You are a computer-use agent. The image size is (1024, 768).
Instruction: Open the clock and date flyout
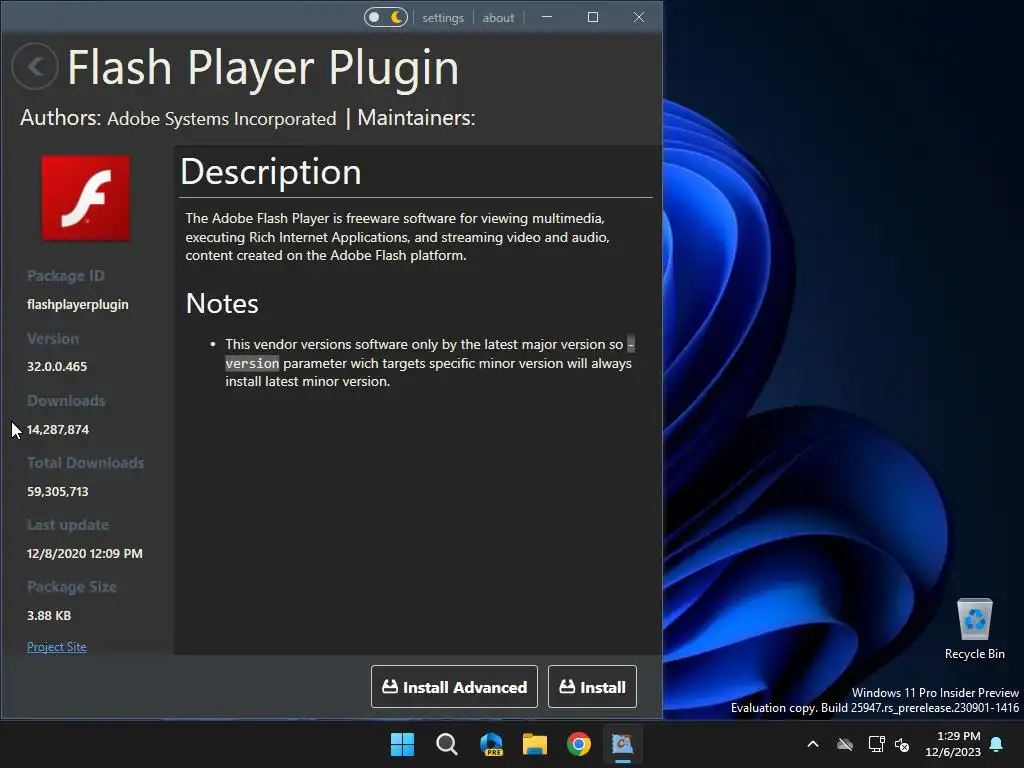953,744
